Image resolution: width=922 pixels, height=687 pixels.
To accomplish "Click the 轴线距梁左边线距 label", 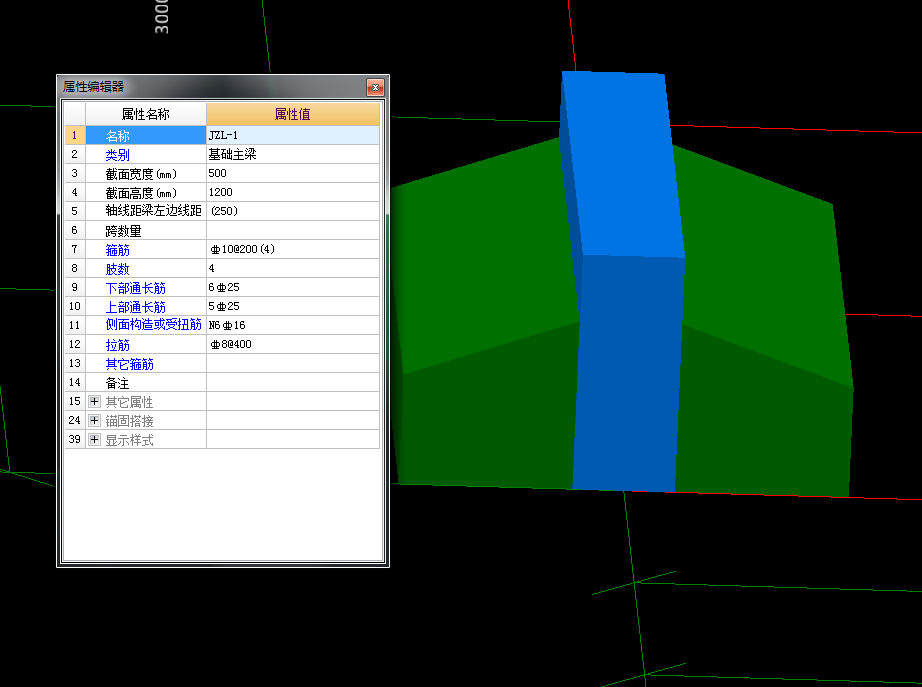I will coord(153,211).
